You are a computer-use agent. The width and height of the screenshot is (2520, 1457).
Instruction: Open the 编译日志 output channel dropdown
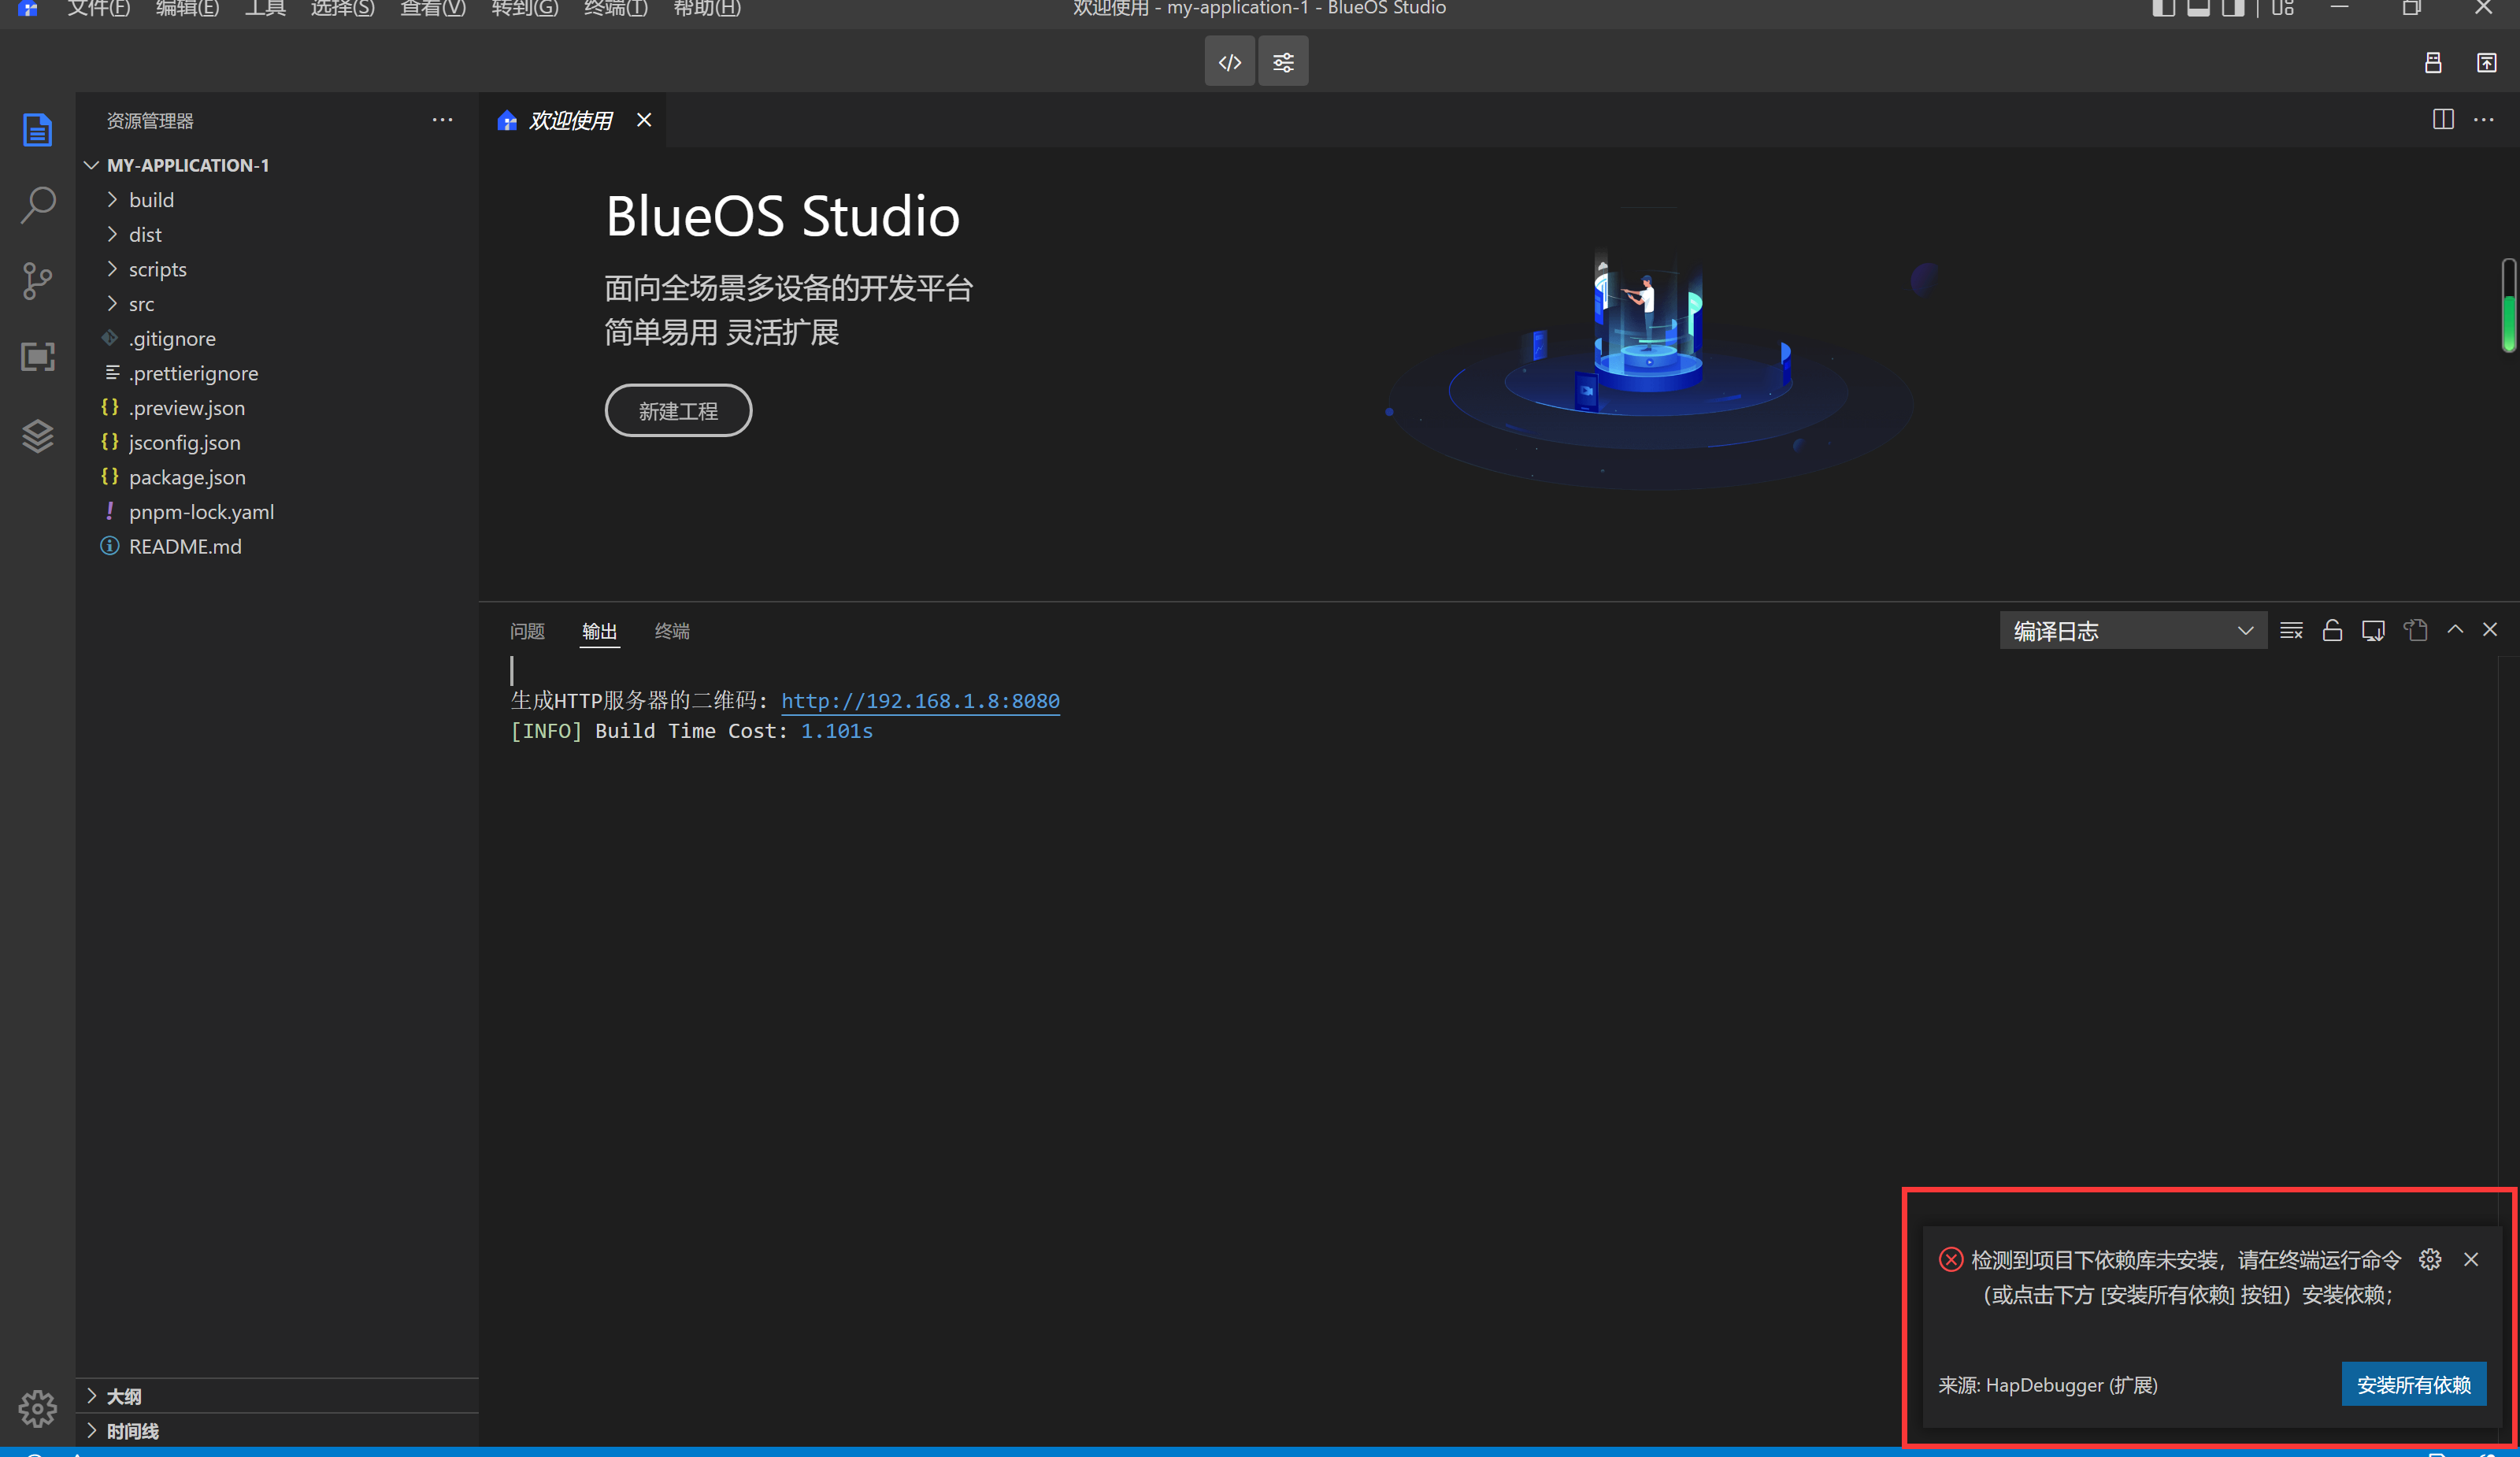(2133, 630)
